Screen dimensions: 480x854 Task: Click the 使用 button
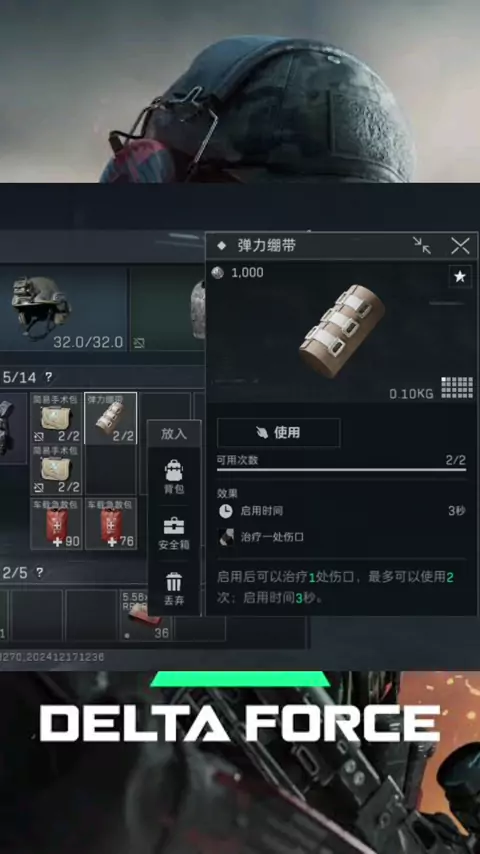(x=278, y=432)
